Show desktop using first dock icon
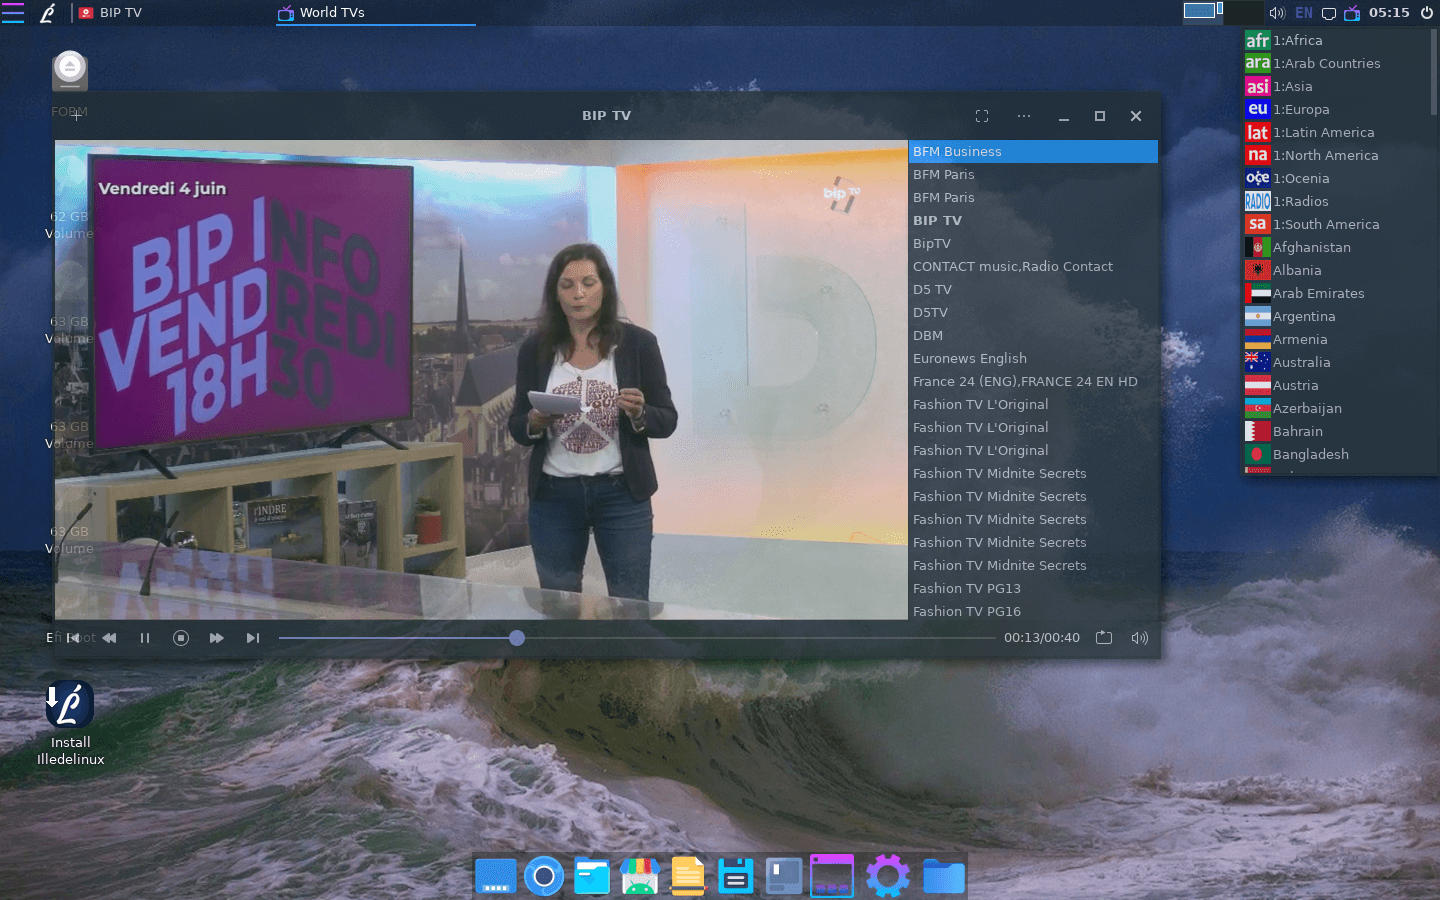This screenshot has height=900, width=1440. tap(496, 876)
